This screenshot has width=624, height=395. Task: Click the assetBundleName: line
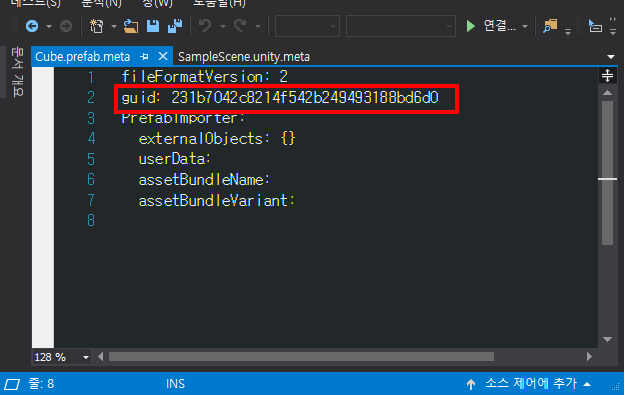coord(204,180)
